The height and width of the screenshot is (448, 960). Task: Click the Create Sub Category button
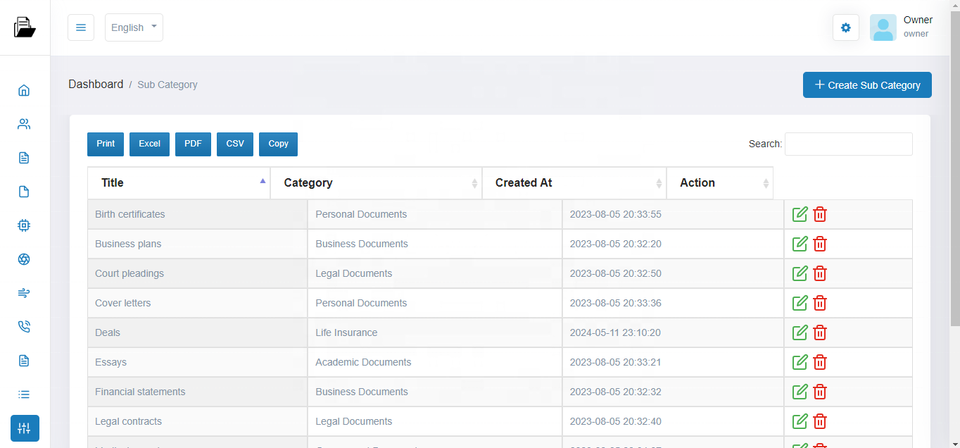click(867, 85)
